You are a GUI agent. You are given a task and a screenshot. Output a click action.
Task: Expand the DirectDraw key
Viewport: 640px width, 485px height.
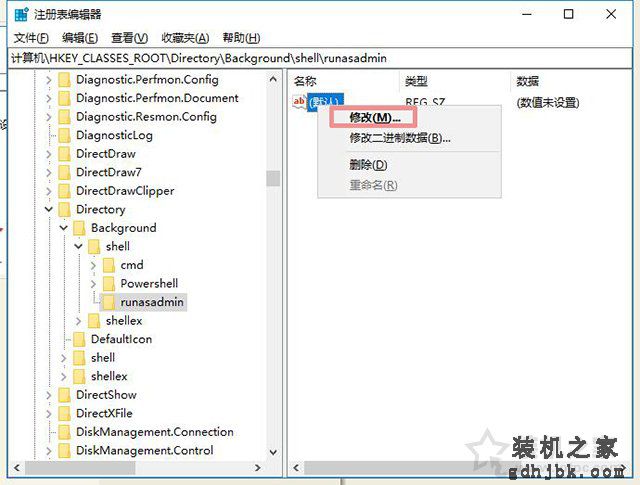49,154
